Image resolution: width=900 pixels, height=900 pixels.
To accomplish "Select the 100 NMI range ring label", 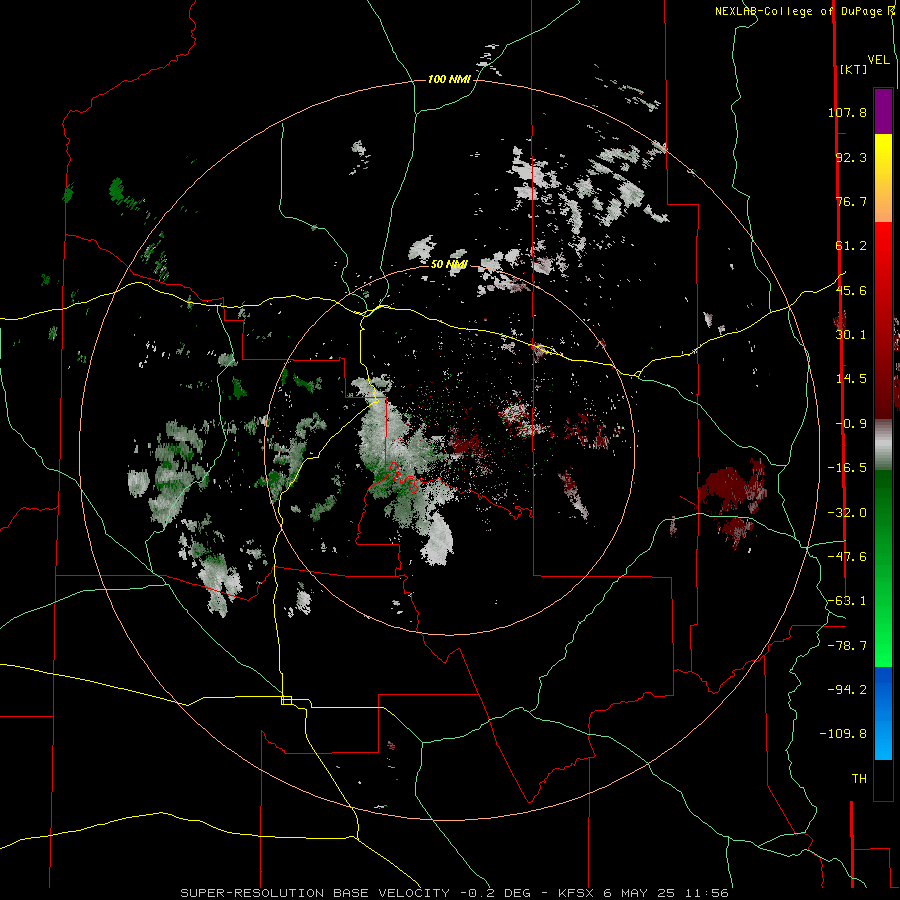I will [x=449, y=79].
